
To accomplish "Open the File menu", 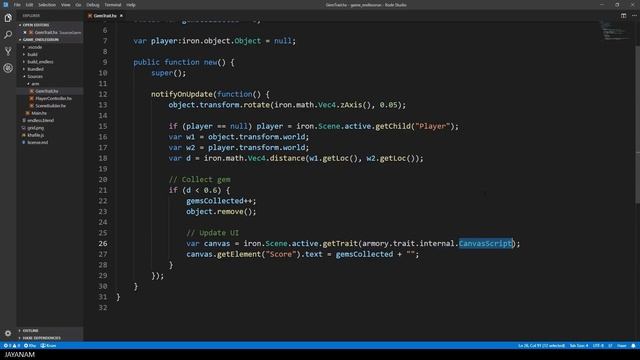I will (x=17, y=5).
